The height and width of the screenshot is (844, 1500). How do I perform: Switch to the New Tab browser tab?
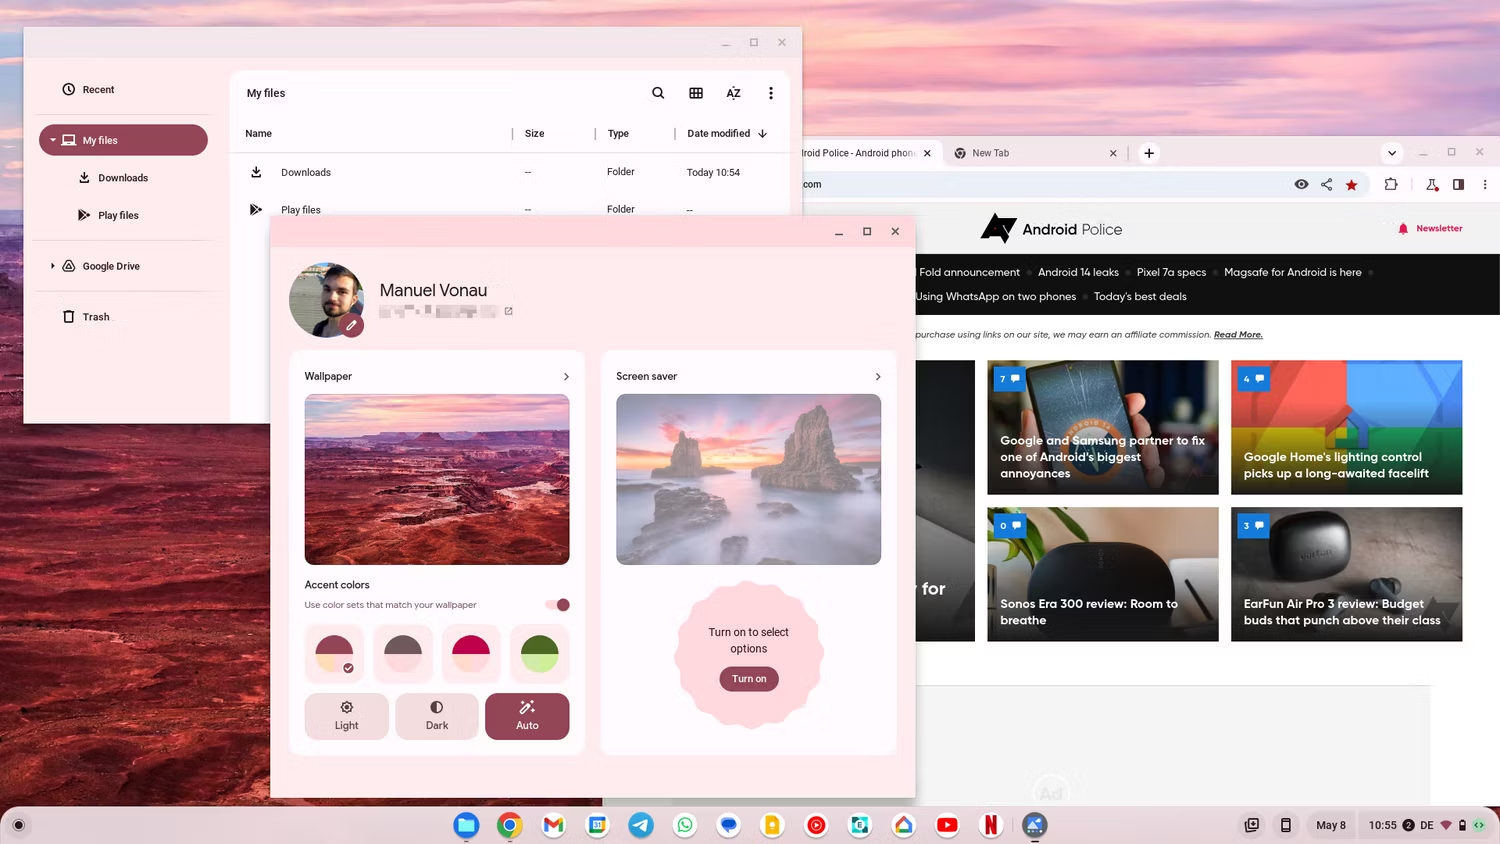point(1030,153)
